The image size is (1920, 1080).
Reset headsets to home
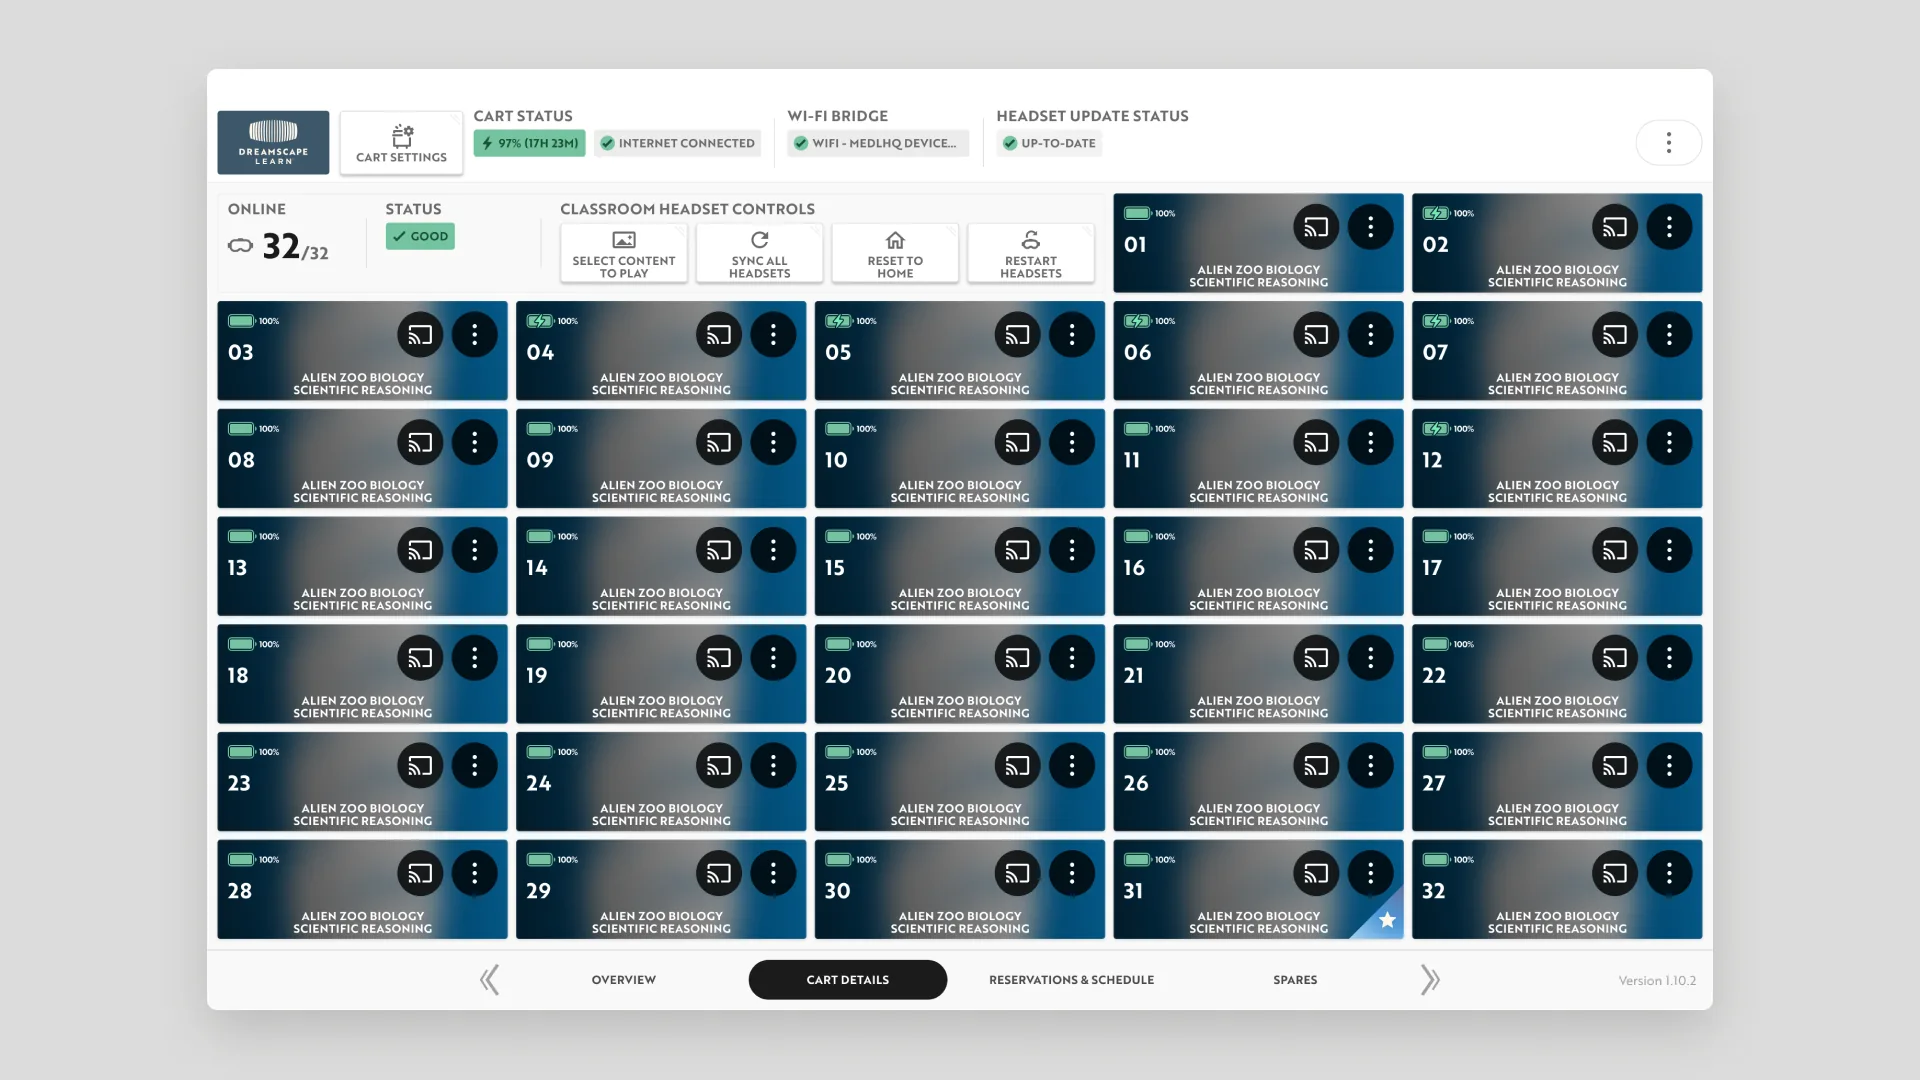(x=895, y=253)
